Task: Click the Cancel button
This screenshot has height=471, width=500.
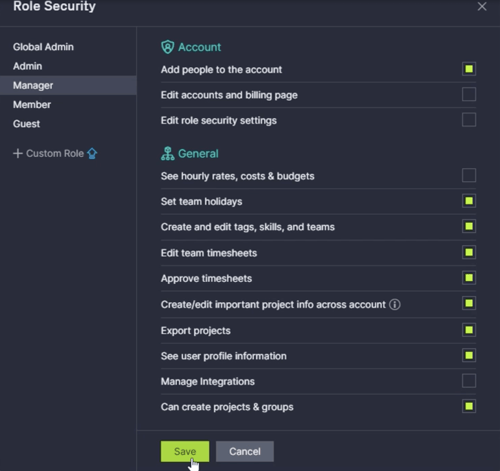Action: pyautogui.click(x=245, y=451)
